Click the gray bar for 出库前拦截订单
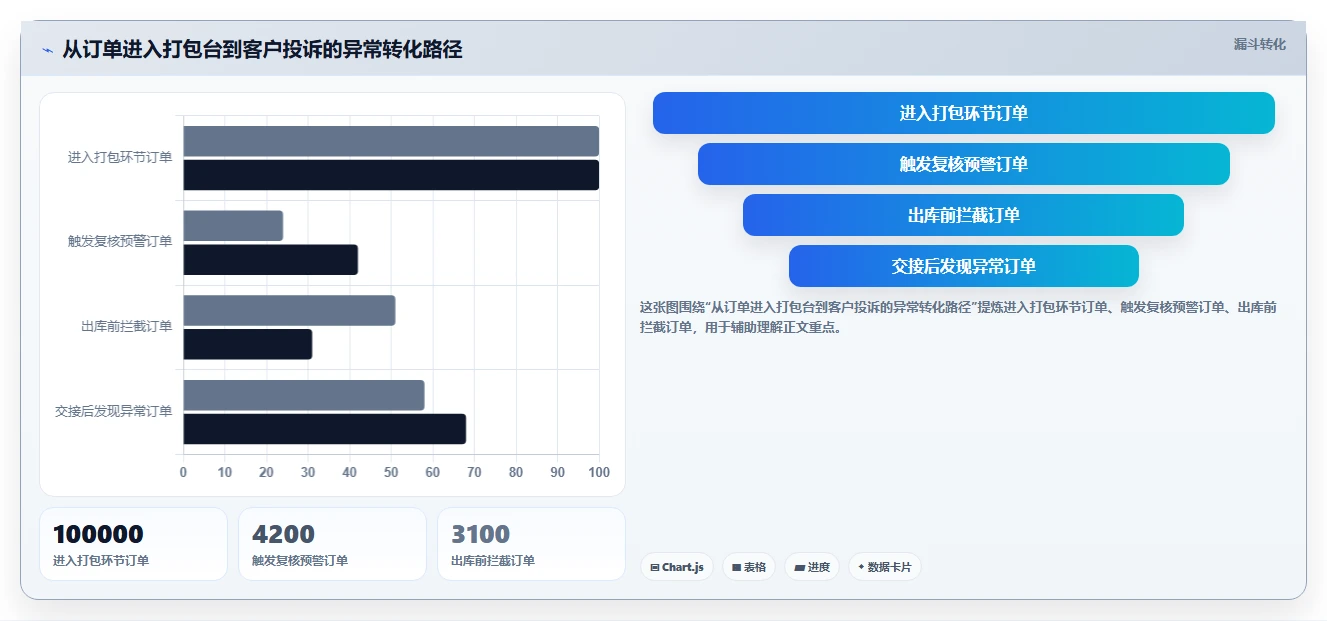 coord(289,311)
